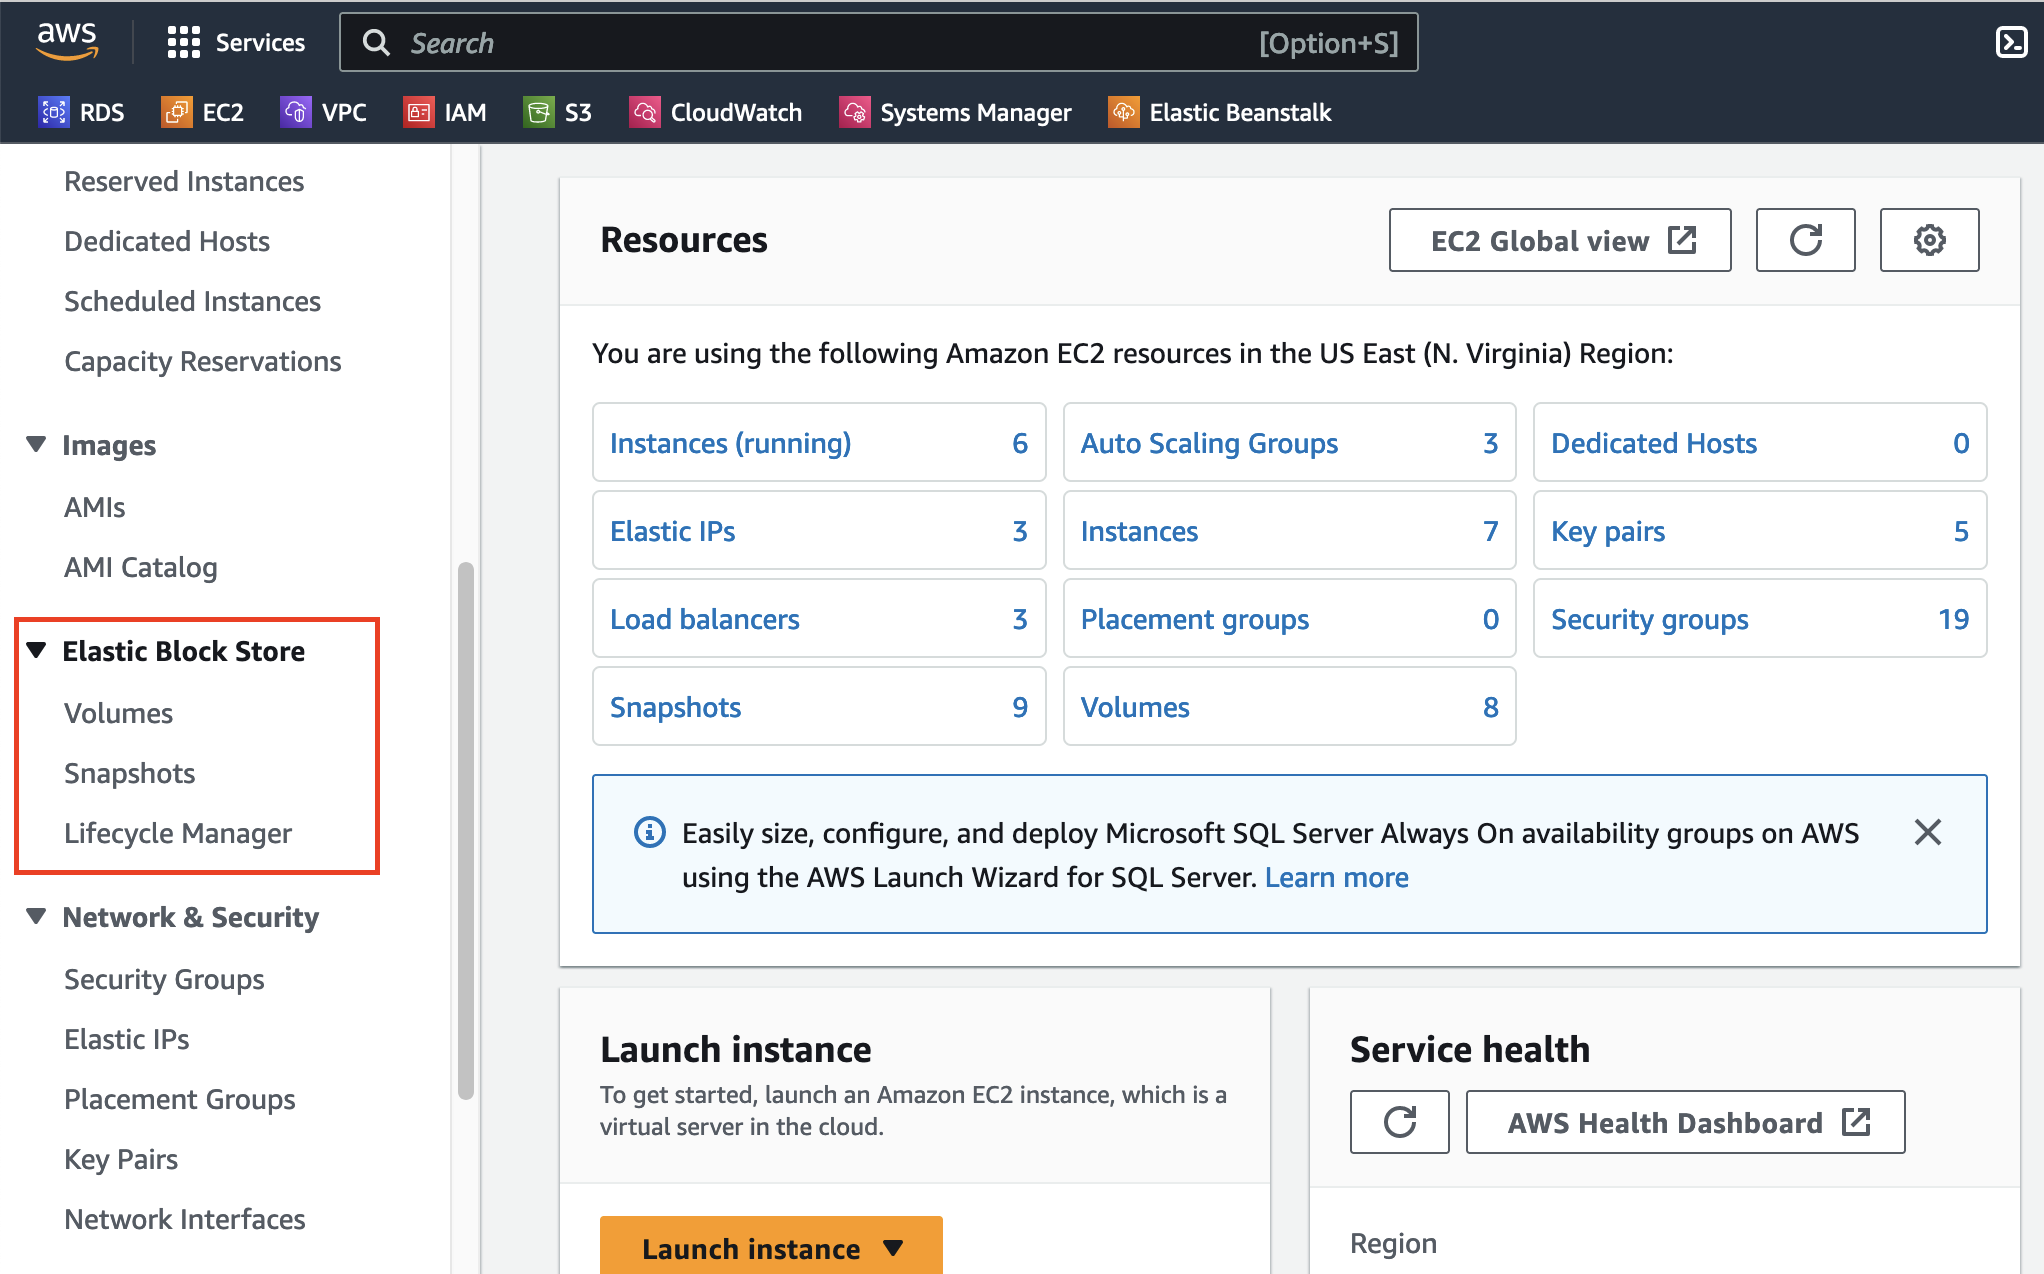The width and height of the screenshot is (2044, 1274).
Task: Click the EC2 Global view button
Action: (1559, 240)
